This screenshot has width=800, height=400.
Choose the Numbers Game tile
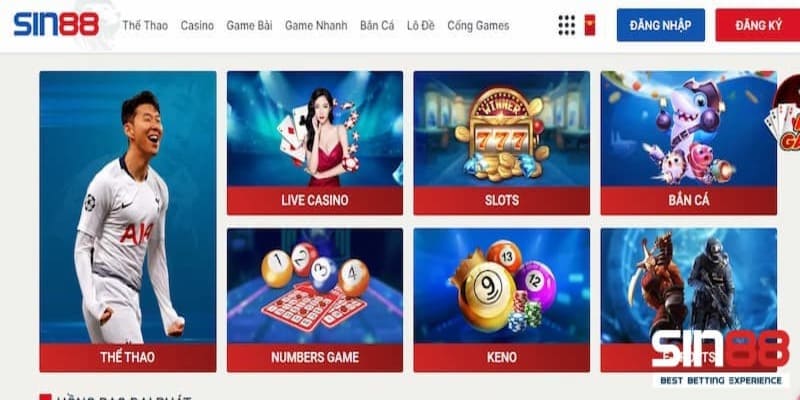[315, 300]
